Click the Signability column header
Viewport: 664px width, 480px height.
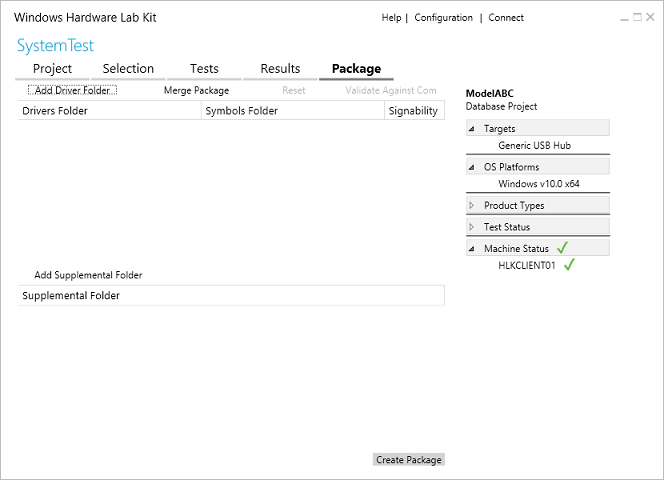(x=414, y=111)
